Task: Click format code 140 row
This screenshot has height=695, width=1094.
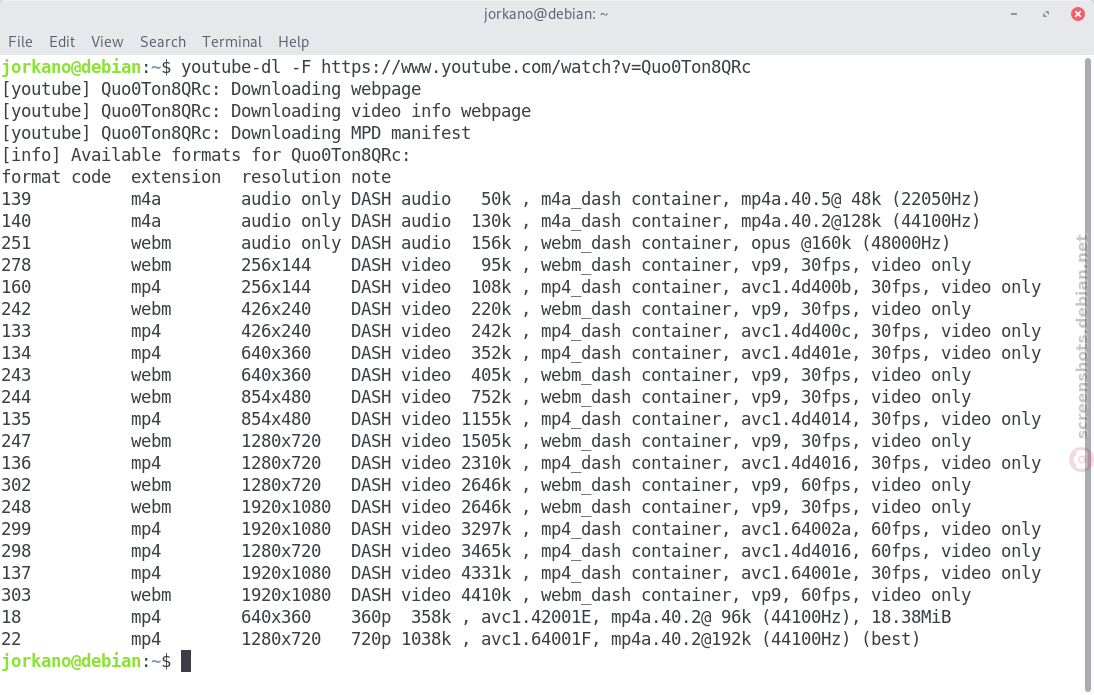Action: click(490, 221)
